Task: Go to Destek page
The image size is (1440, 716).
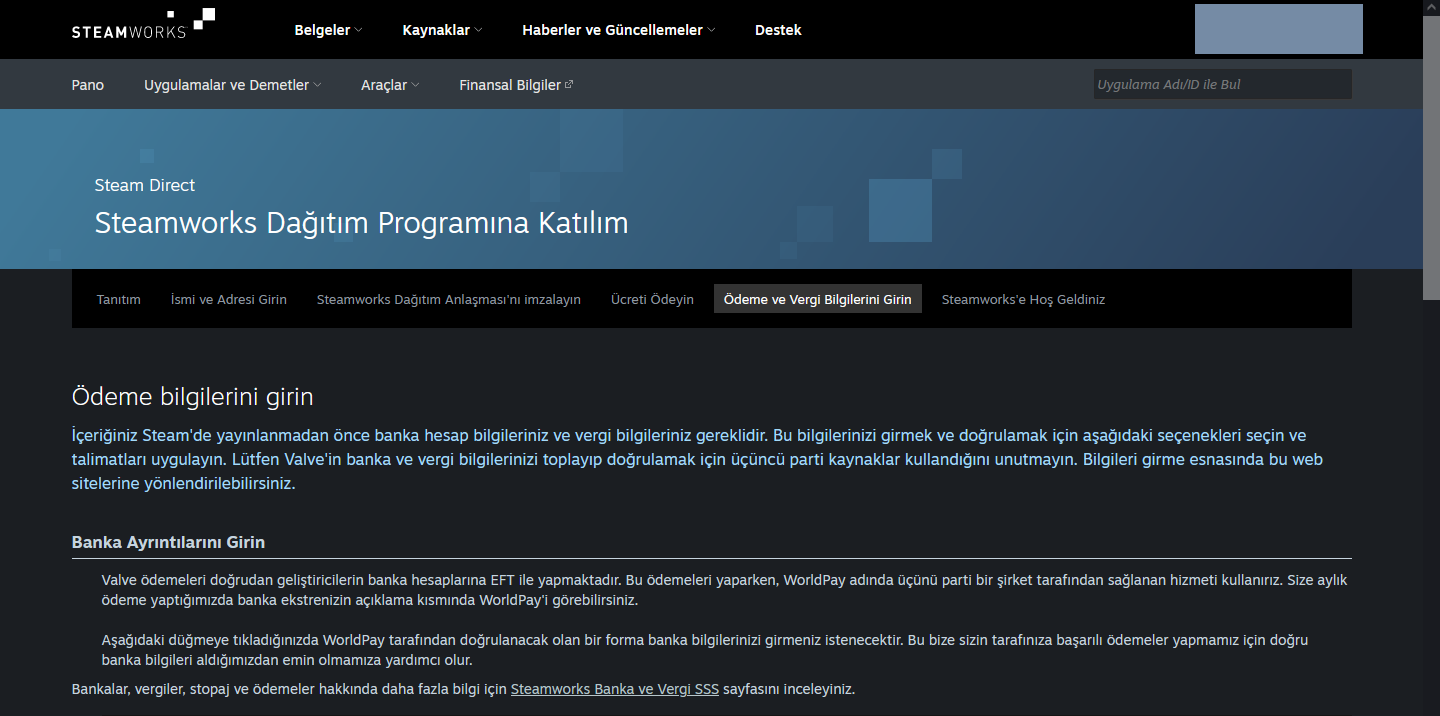Action: click(x=778, y=30)
